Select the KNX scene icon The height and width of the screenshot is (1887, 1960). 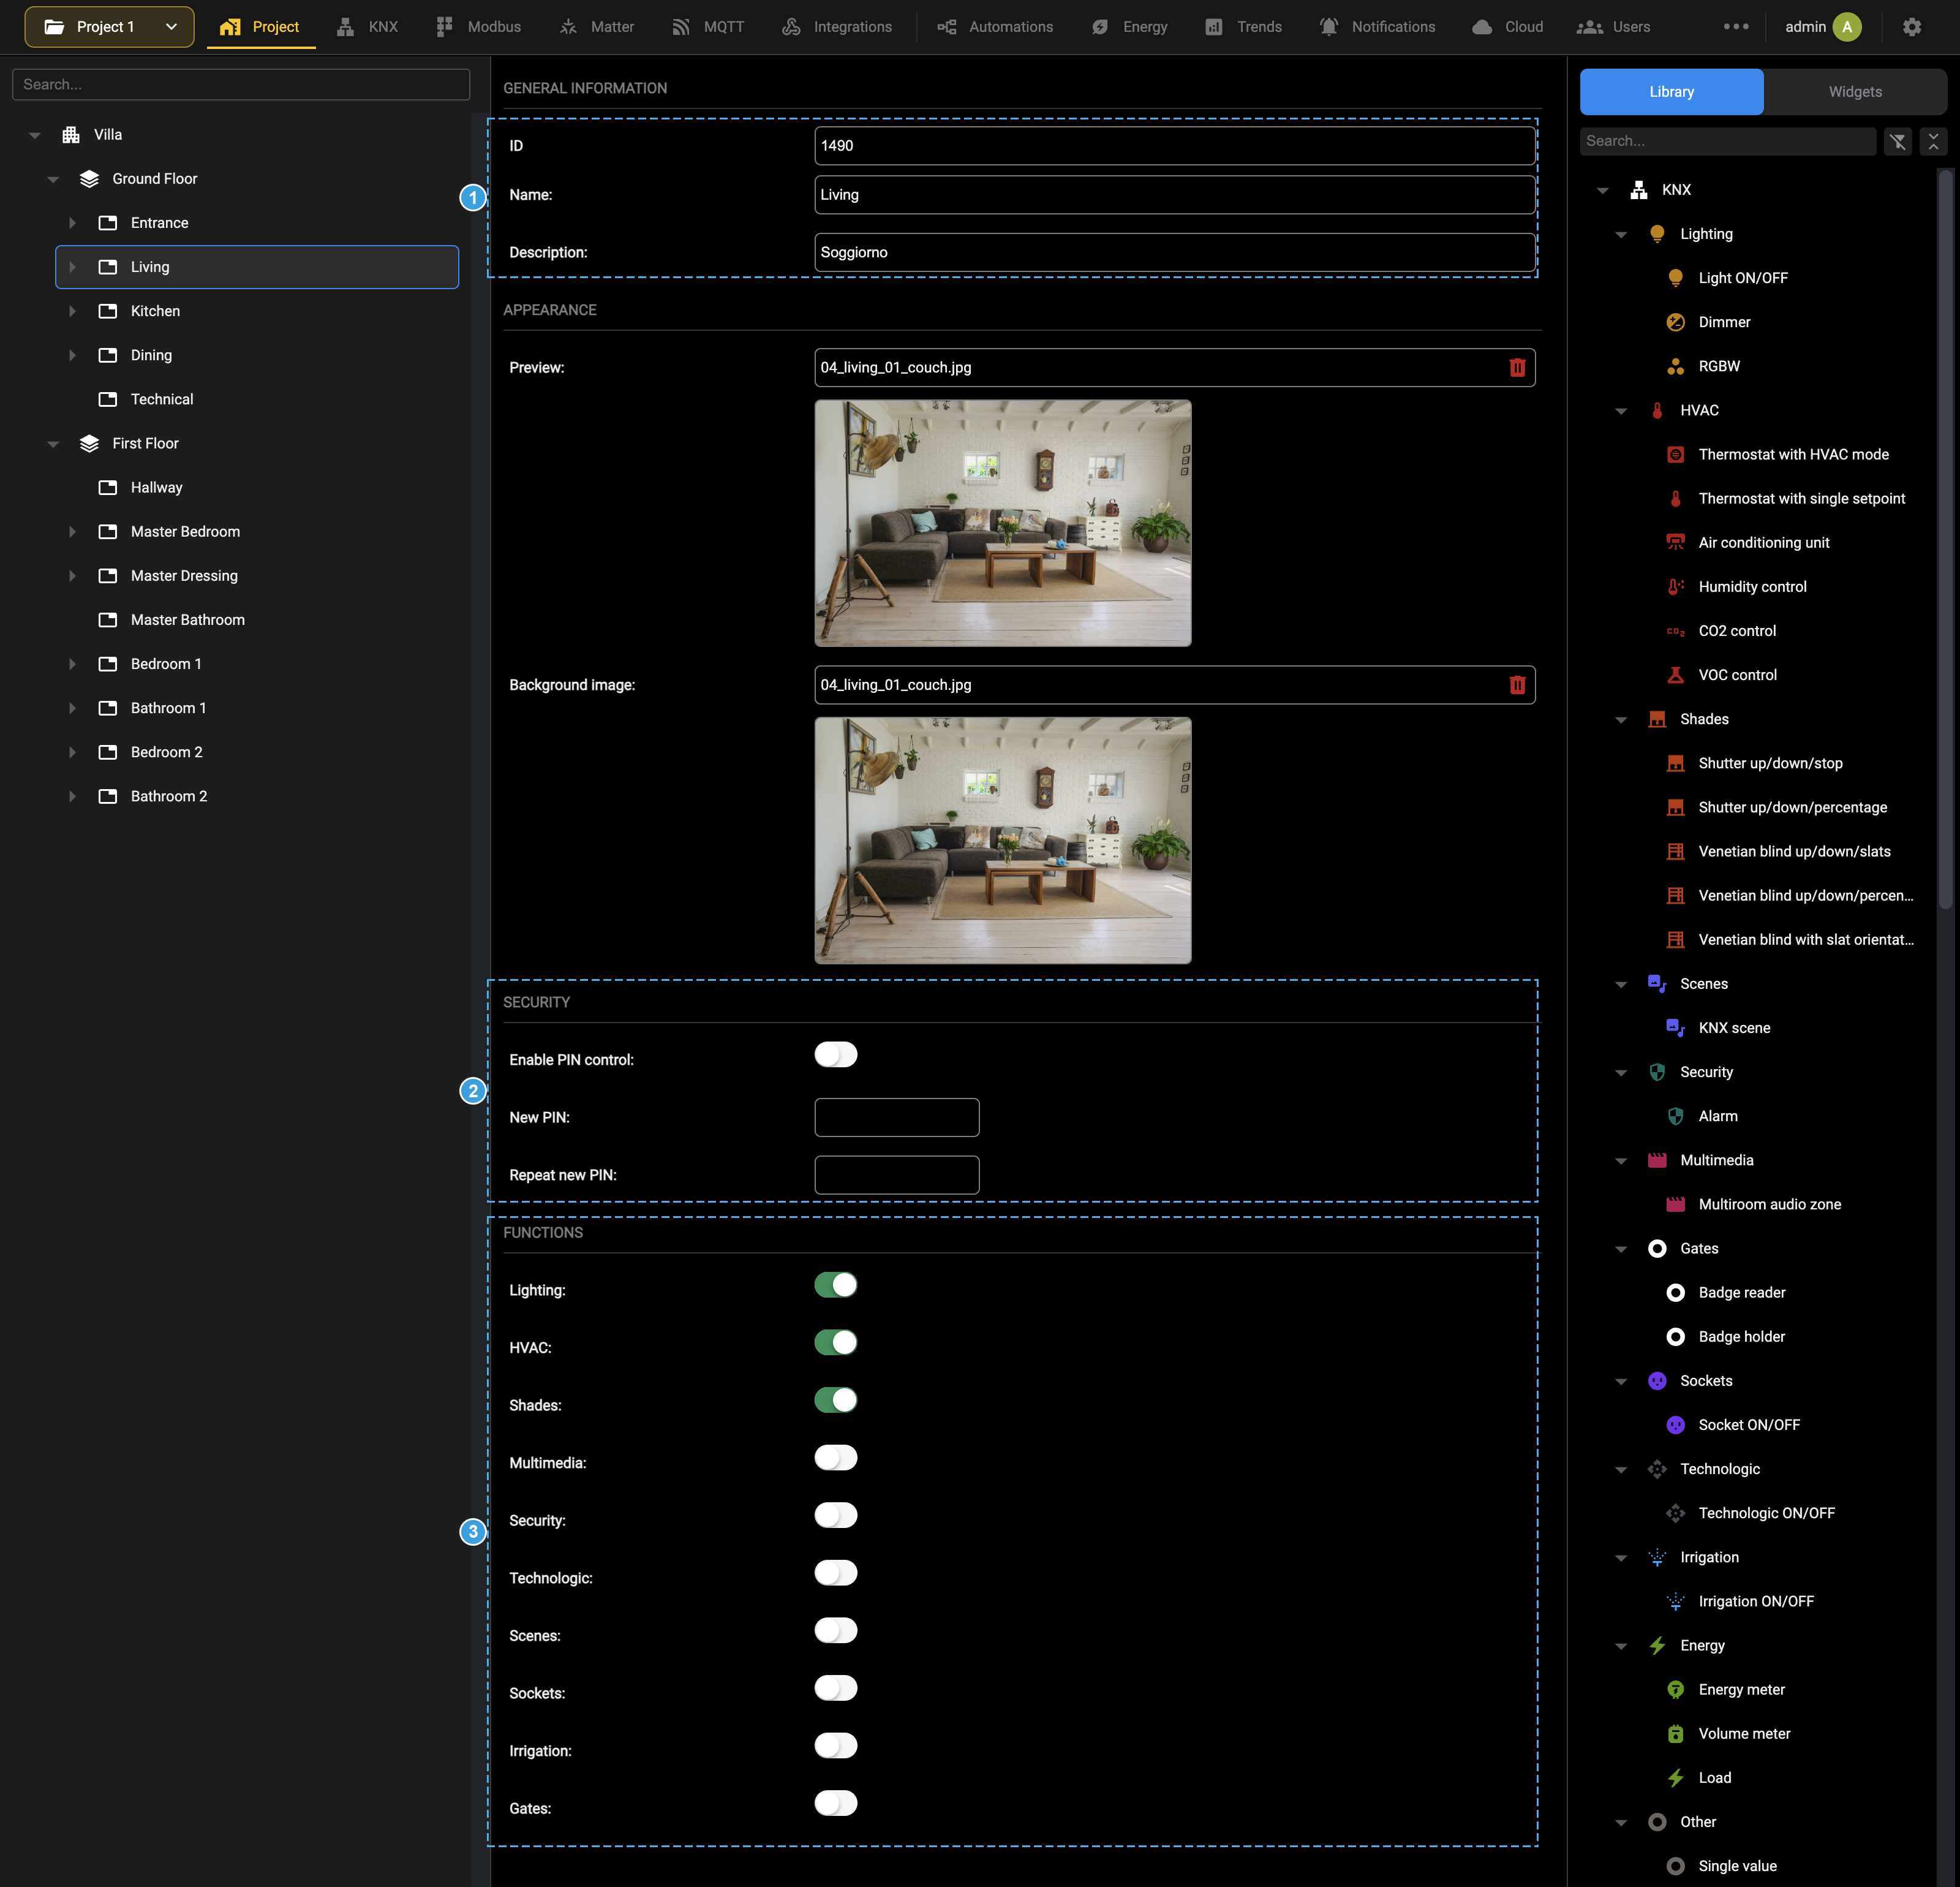[x=1675, y=1028]
